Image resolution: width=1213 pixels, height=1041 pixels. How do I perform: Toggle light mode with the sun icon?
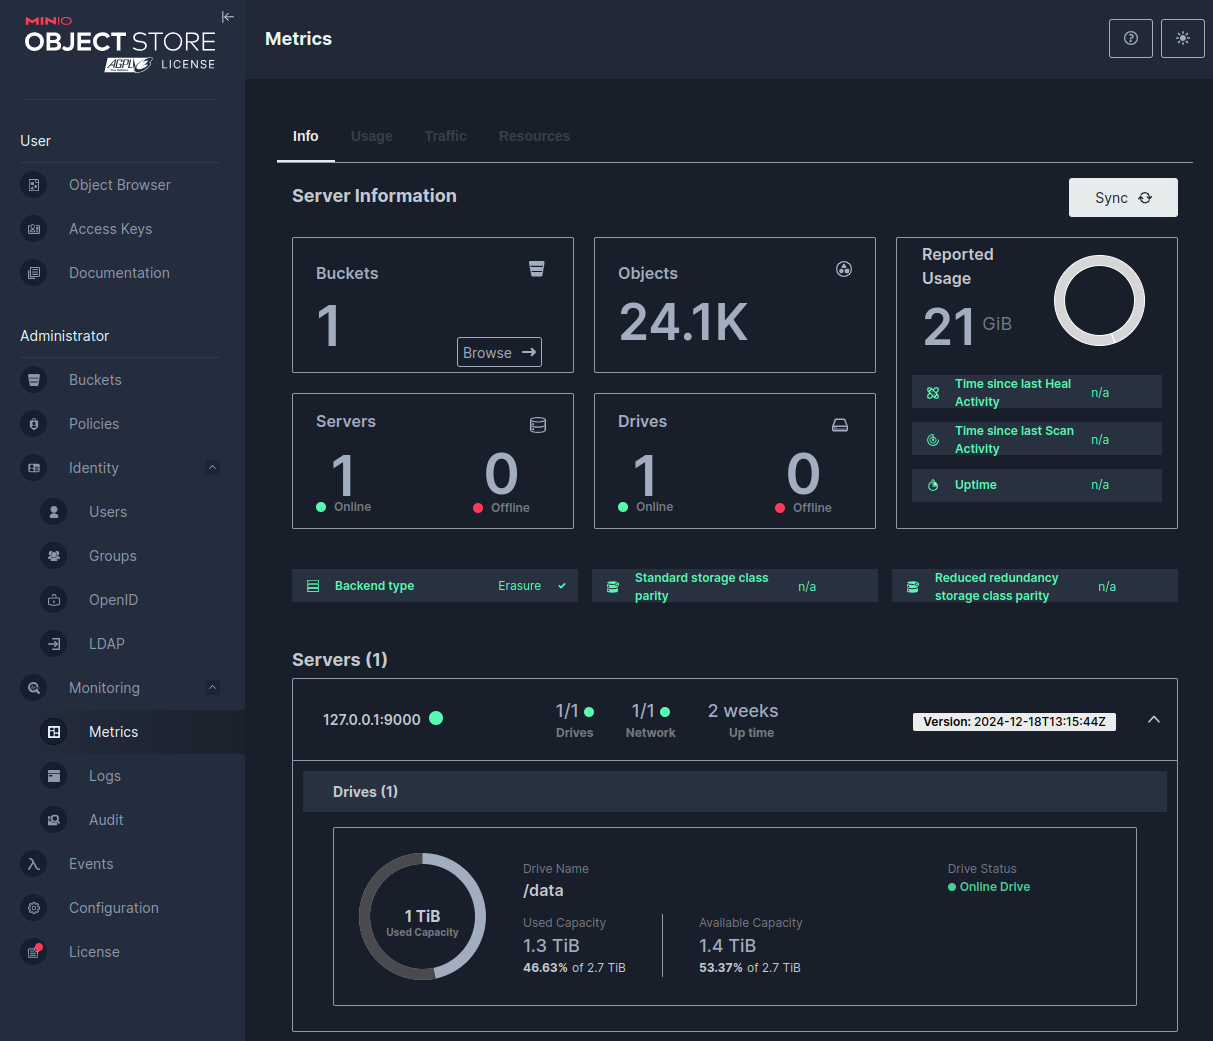pos(1183,38)
